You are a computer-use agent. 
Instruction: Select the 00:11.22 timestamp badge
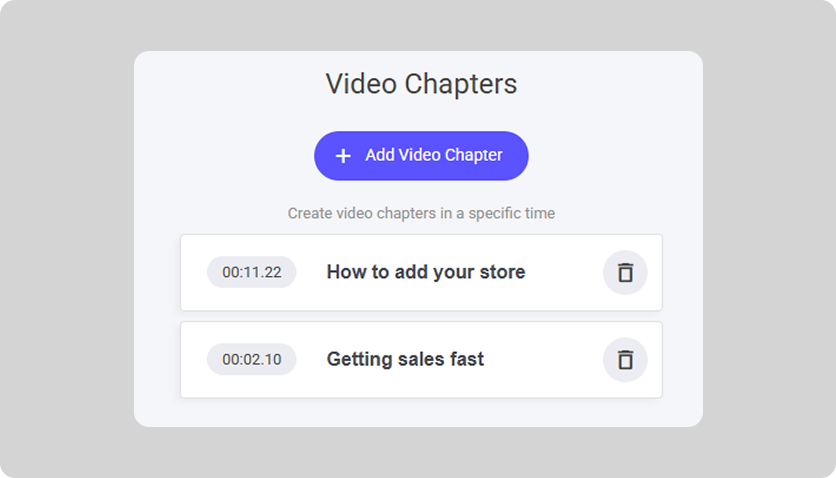tap(251, 272)
